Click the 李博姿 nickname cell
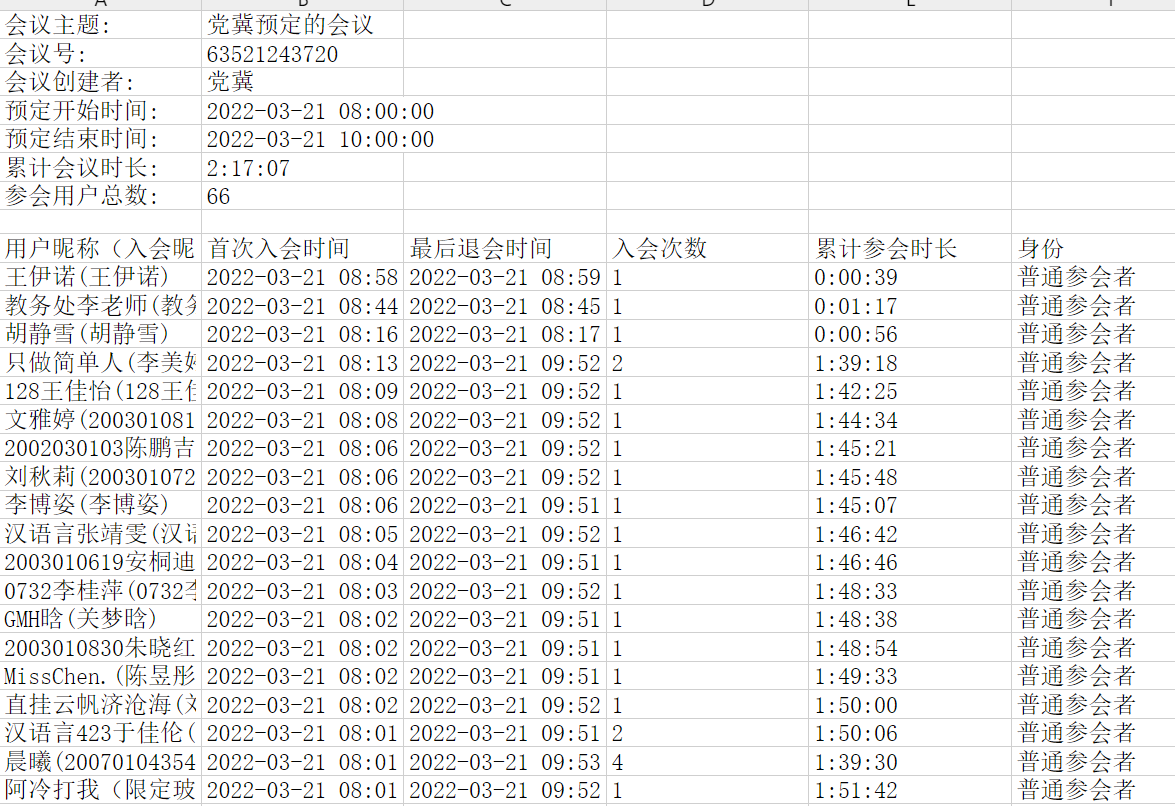Viewport: 1175px width, 806px height. (x=101, y=505)
